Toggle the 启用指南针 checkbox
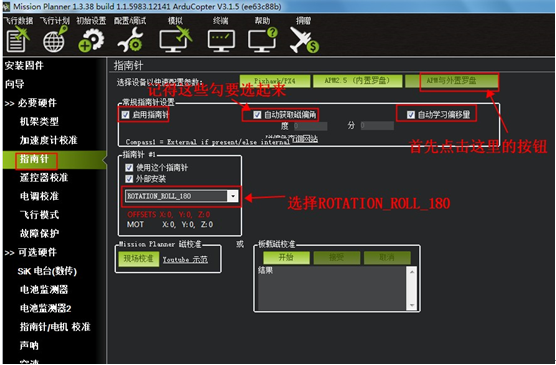Viewport: 556px width, 365px height. pos(126,115)
